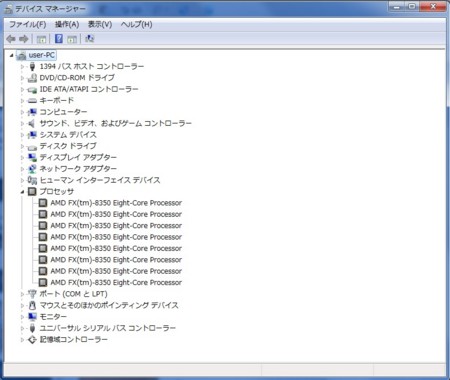The image size is (450, 380).
Task: Select the マウスとそのほかのポインティング デバイス label
Action: (109, 305)
